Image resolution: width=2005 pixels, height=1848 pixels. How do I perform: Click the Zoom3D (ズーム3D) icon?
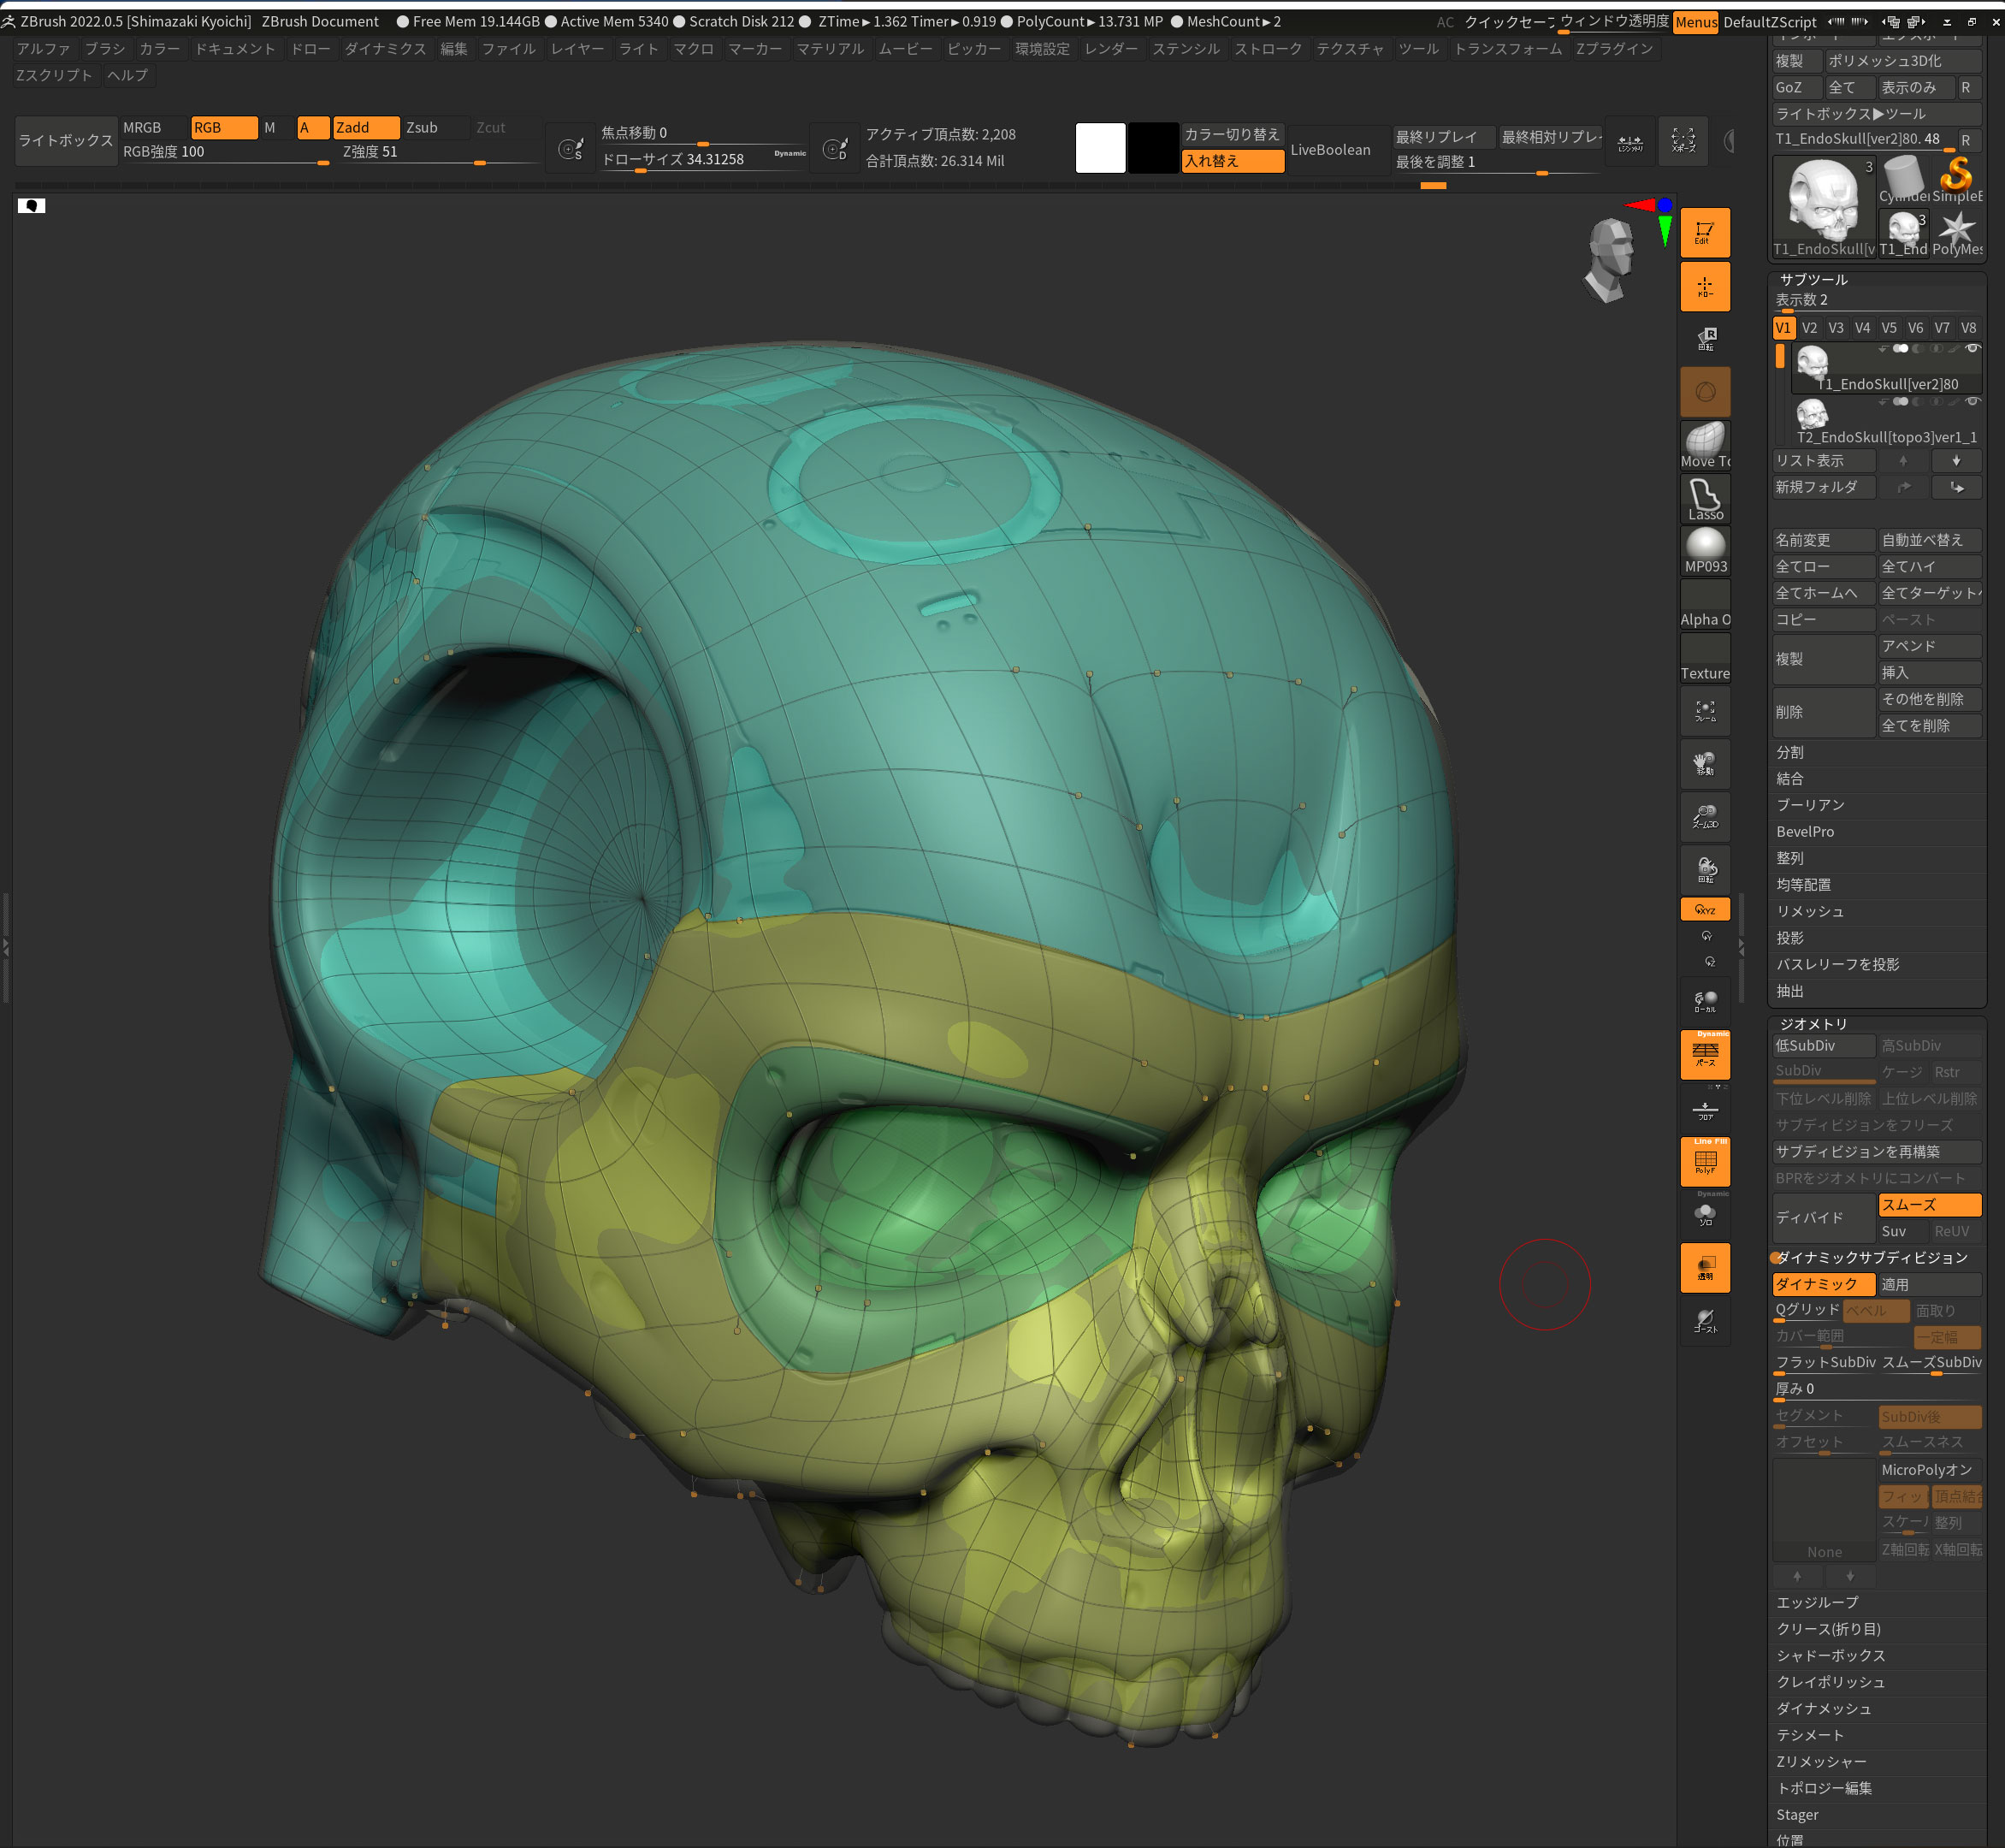click(x=1705, y=817)
